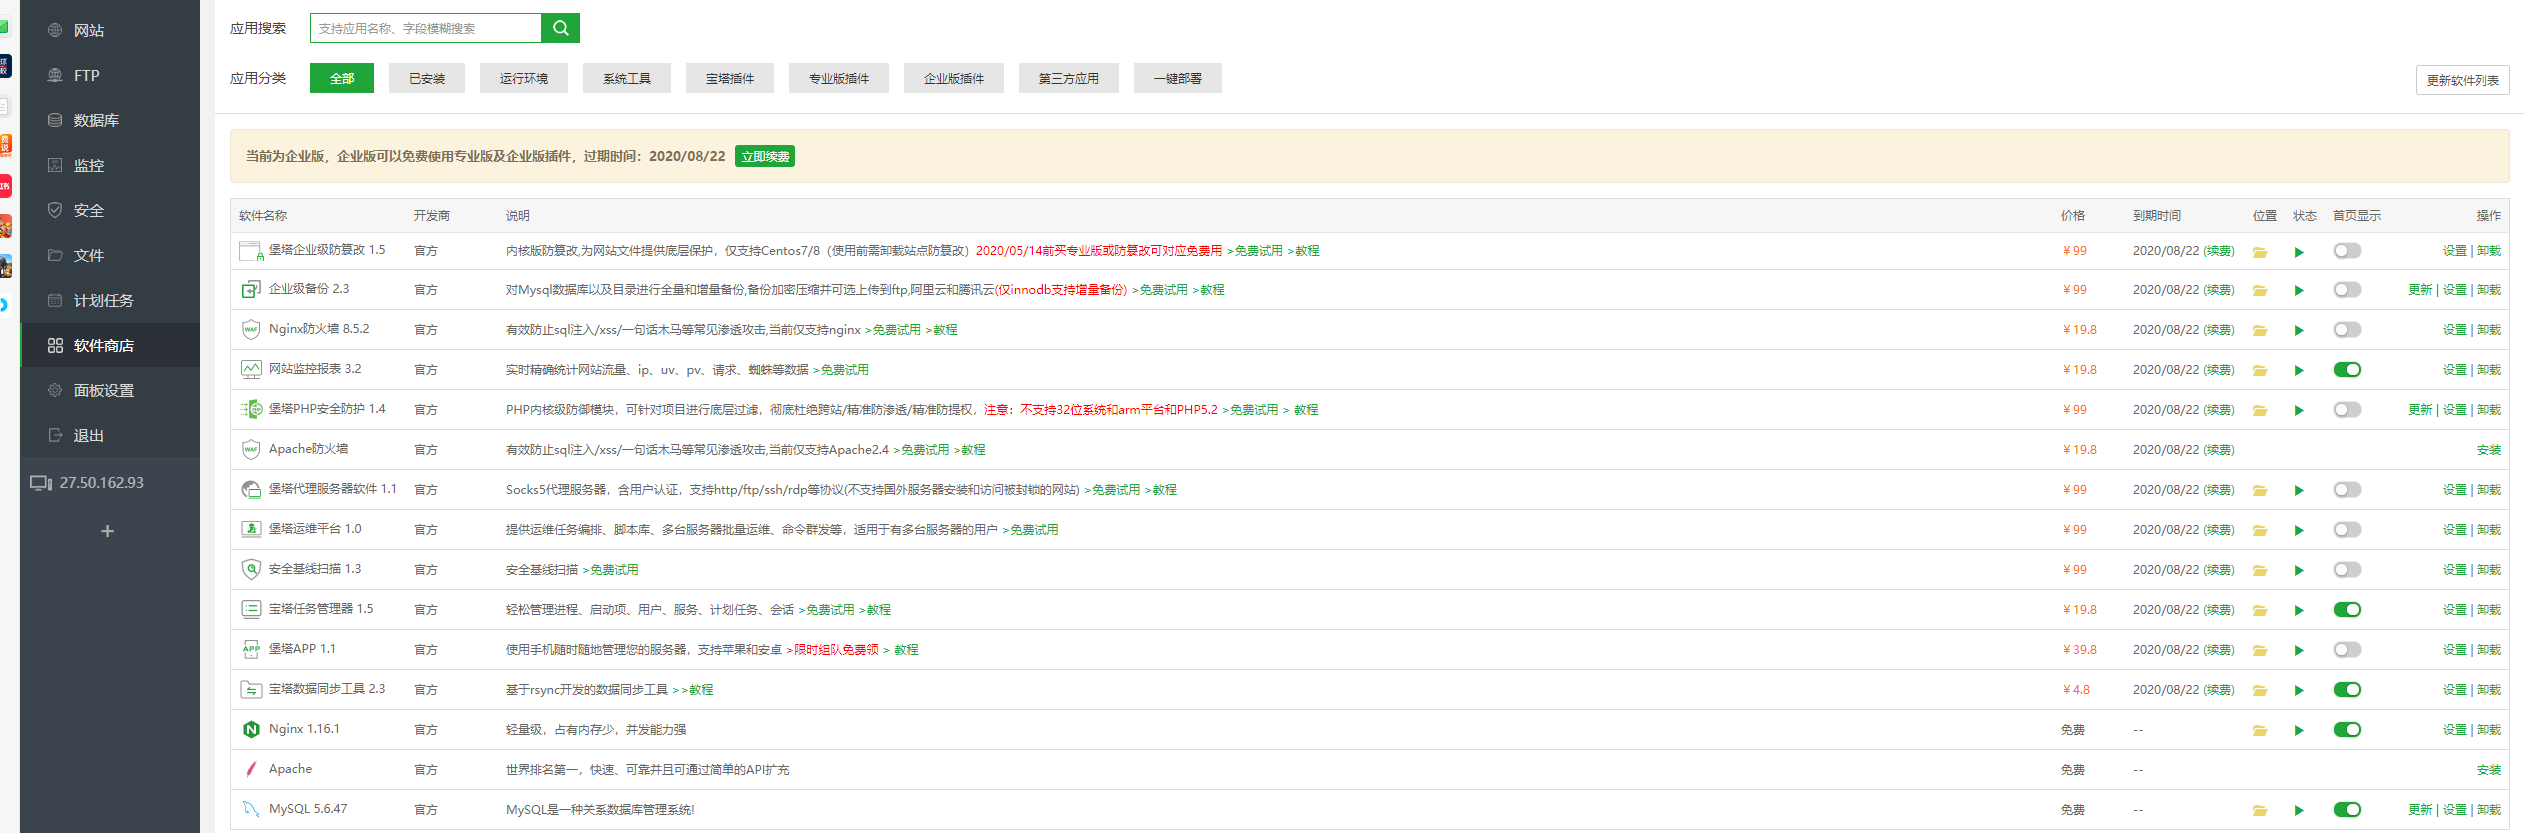Click the 网站 globe icon in sidebar
Viewport: 2524px width, 833px height.
click(55, 30)
